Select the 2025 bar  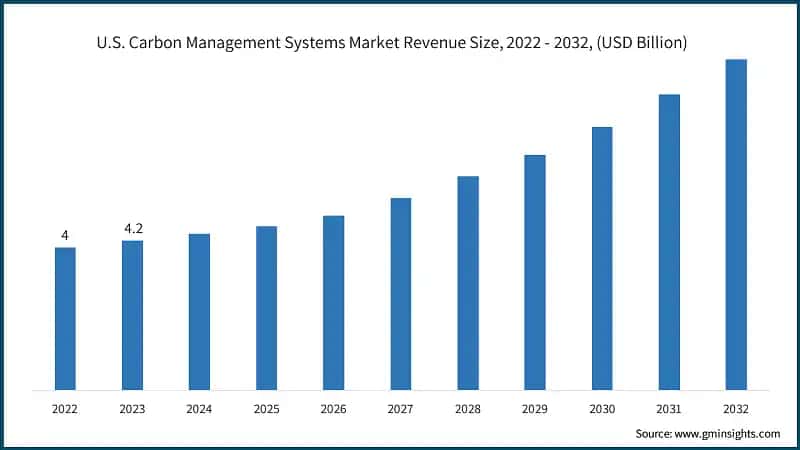(266, 308)
